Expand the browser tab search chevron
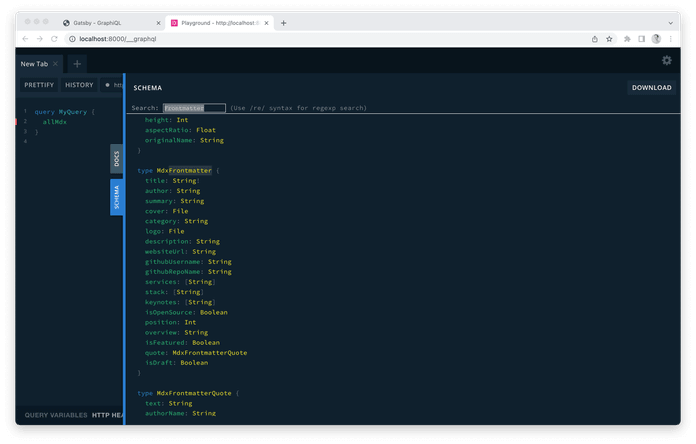 click(670, 22)
